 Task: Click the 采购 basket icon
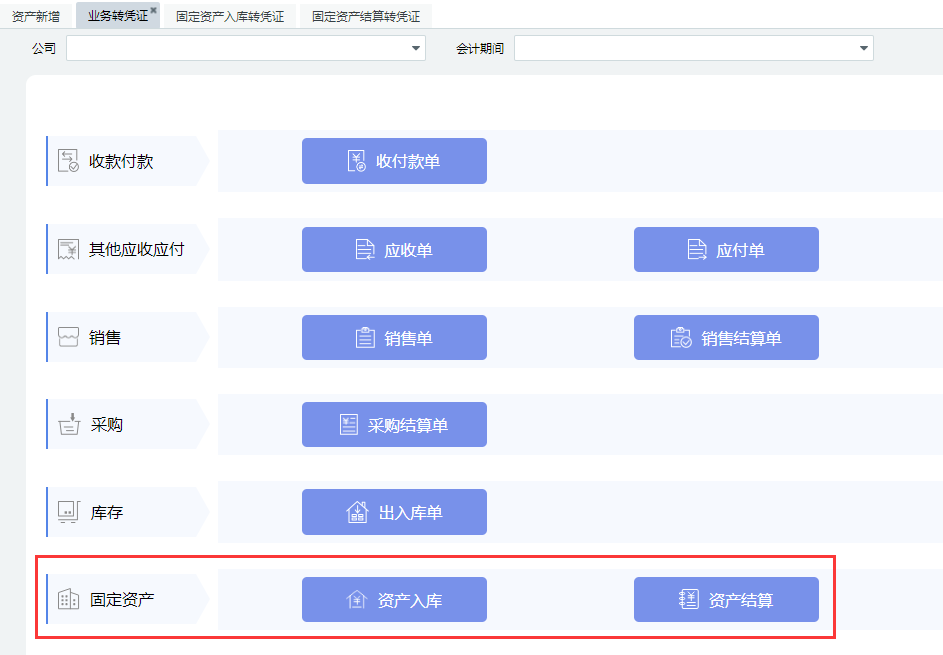pos(68,424)
